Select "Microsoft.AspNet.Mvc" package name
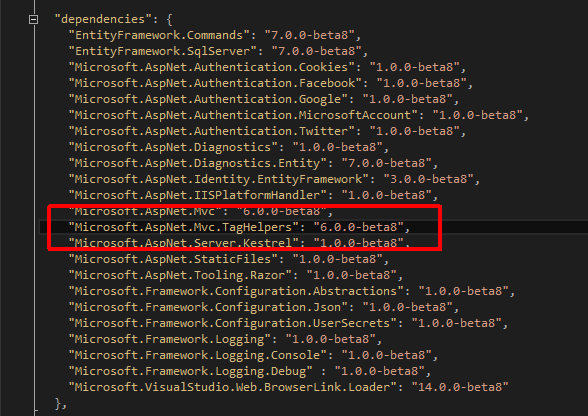Viewport: 588px width, 416px height. 145,212
